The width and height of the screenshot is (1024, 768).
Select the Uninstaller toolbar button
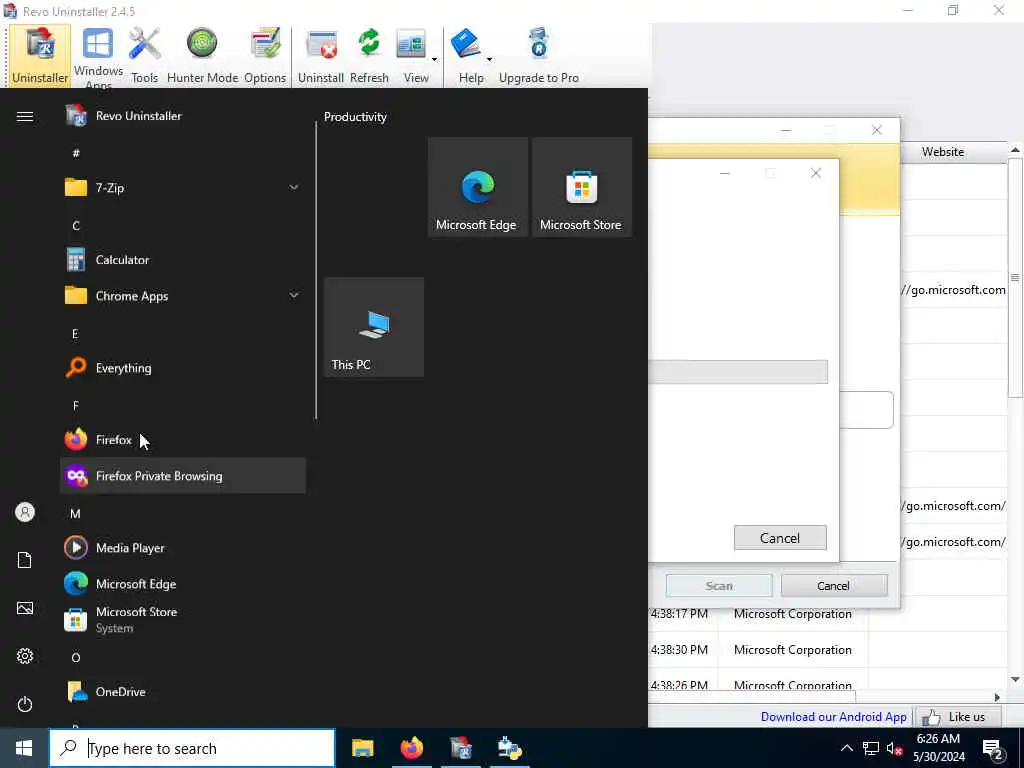point(40,56)
